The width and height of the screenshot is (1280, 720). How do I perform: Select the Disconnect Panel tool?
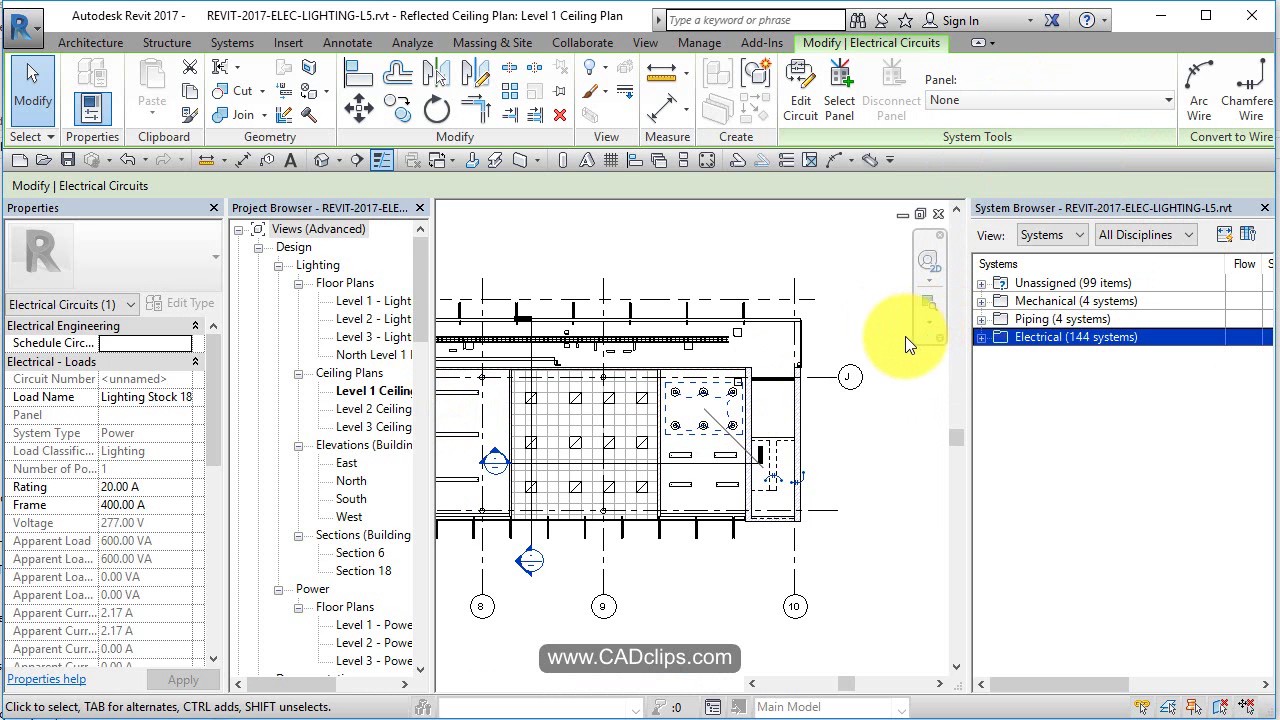tap(891, 90)
